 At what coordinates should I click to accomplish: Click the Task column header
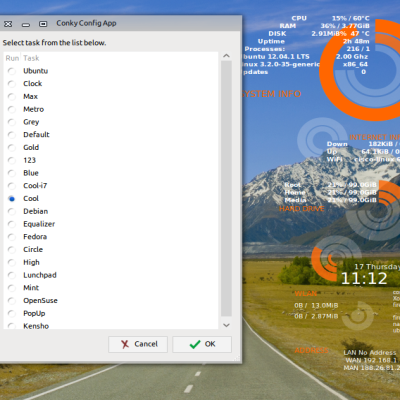[31, 58]
